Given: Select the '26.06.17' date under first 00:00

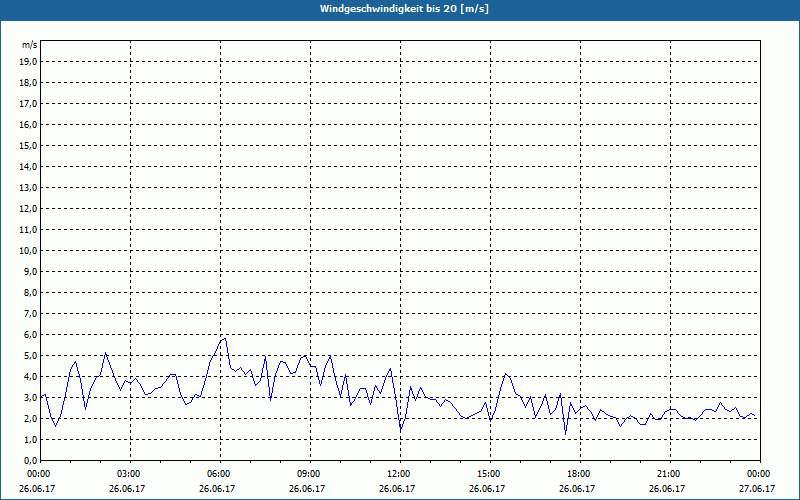Looking at the screenshot, I should pyautogui.click(x=37, y=488).
